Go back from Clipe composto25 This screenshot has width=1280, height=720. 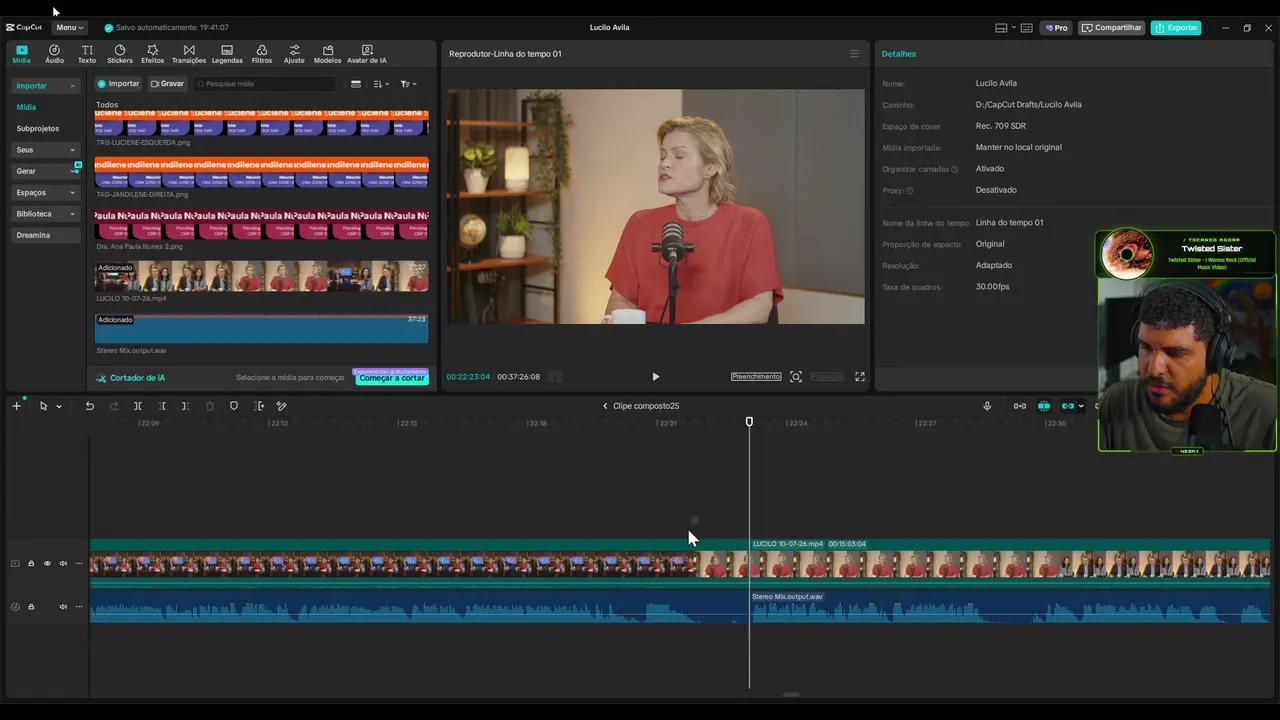point(605,406)
